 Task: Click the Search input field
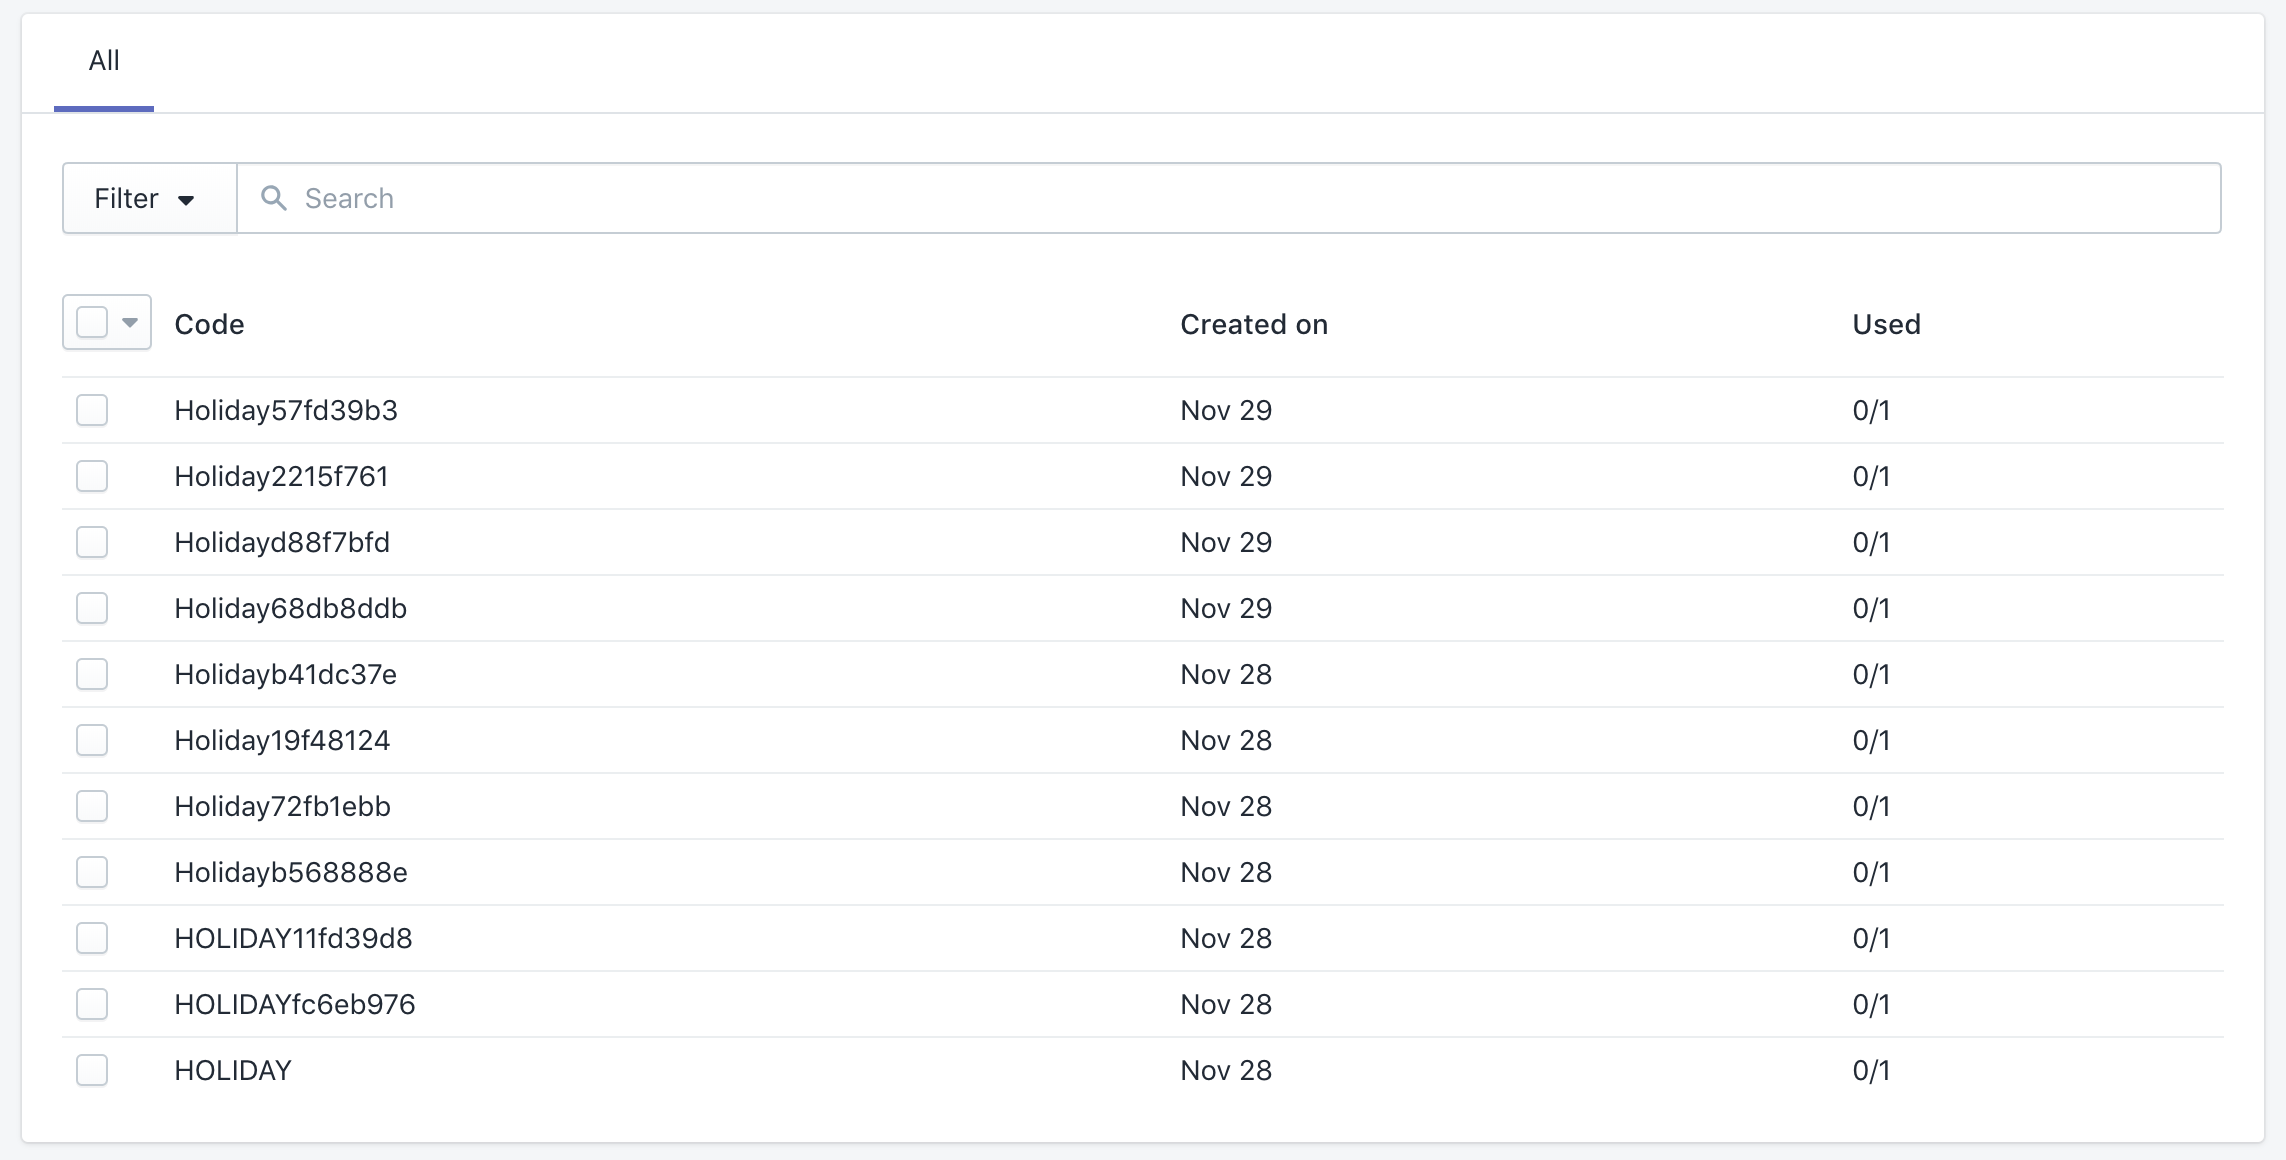click(x=1229, y=198)
